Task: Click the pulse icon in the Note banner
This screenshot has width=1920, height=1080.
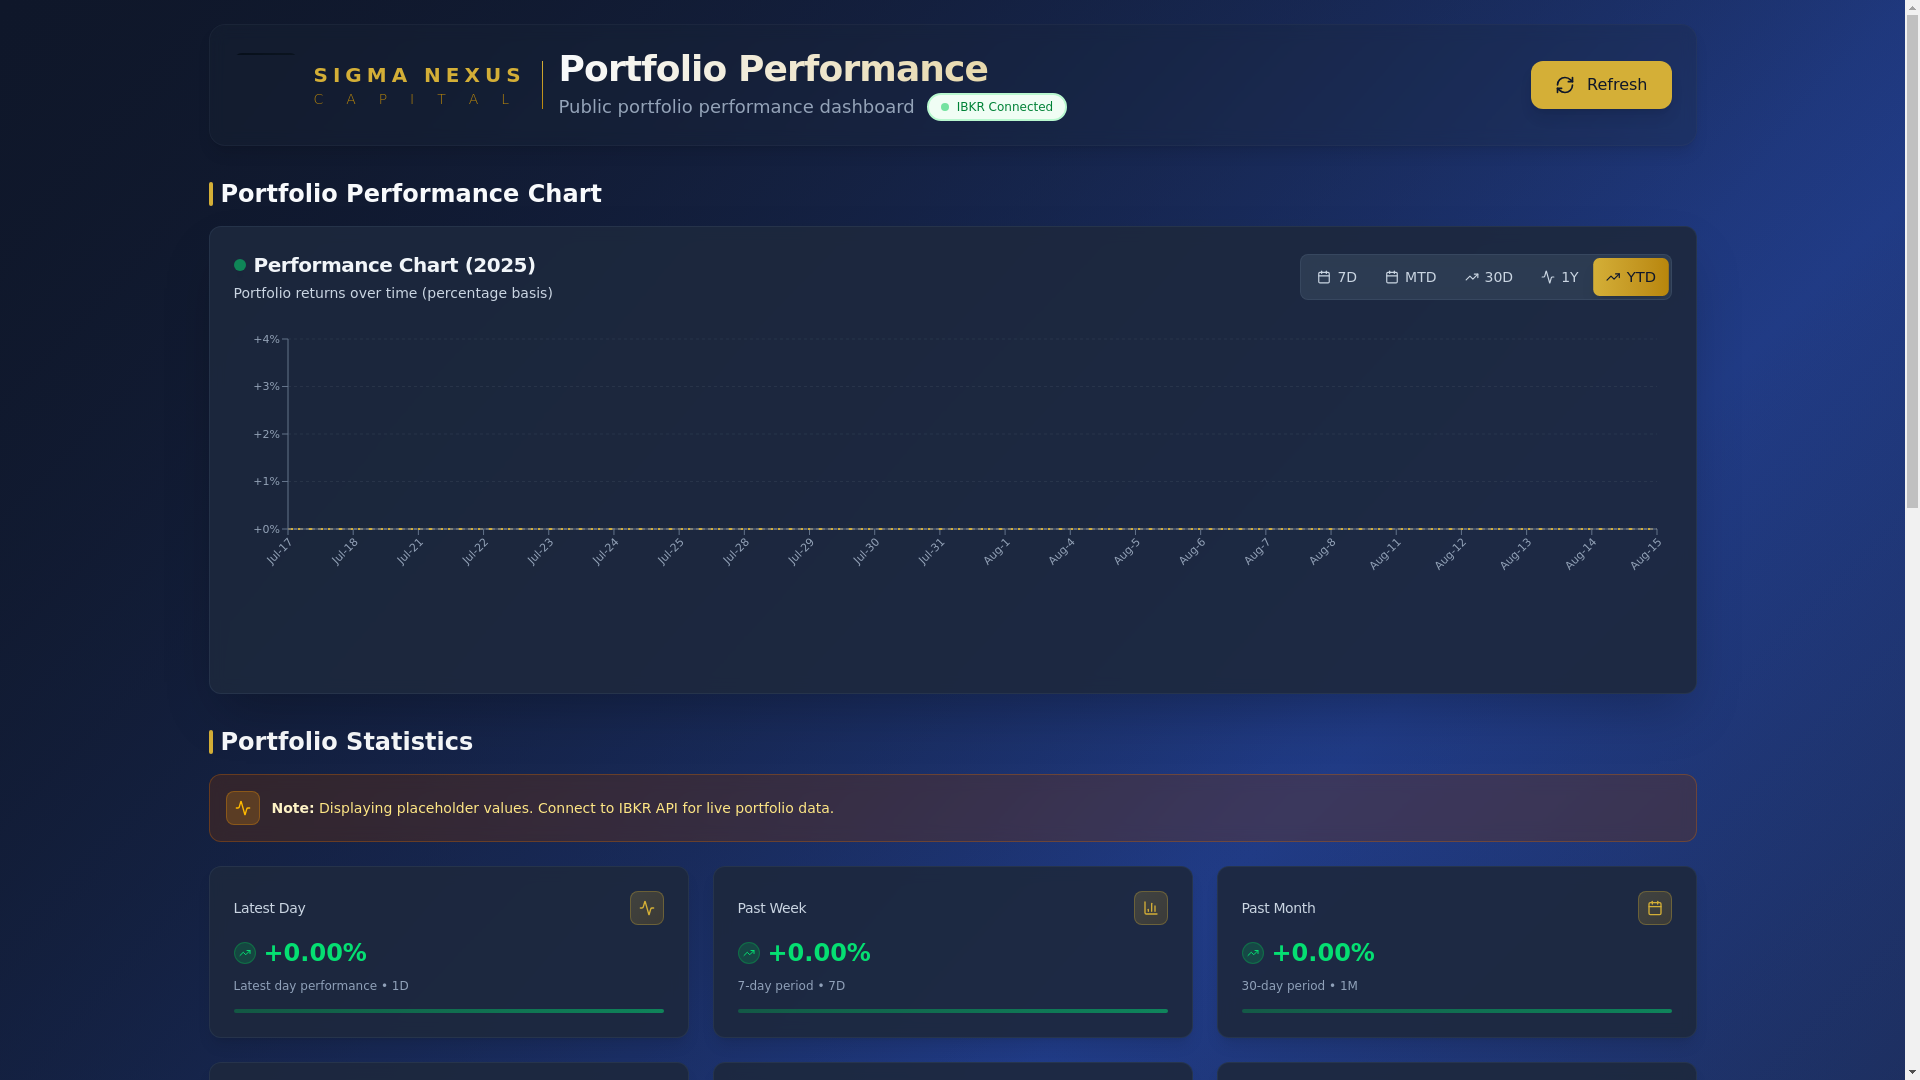Action: click(242, 808)
